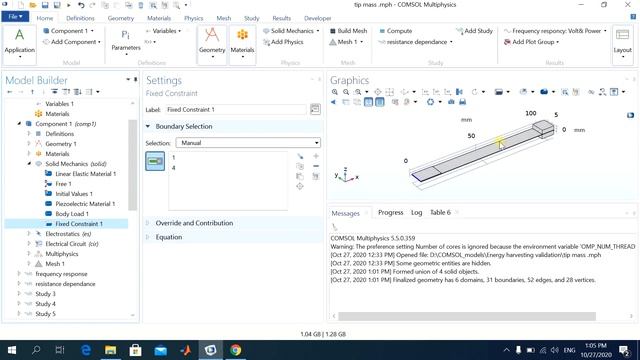Open Microsoft Edge from the taskbar
The width and height of the screenshot is (640, 360).
point(86,350)
